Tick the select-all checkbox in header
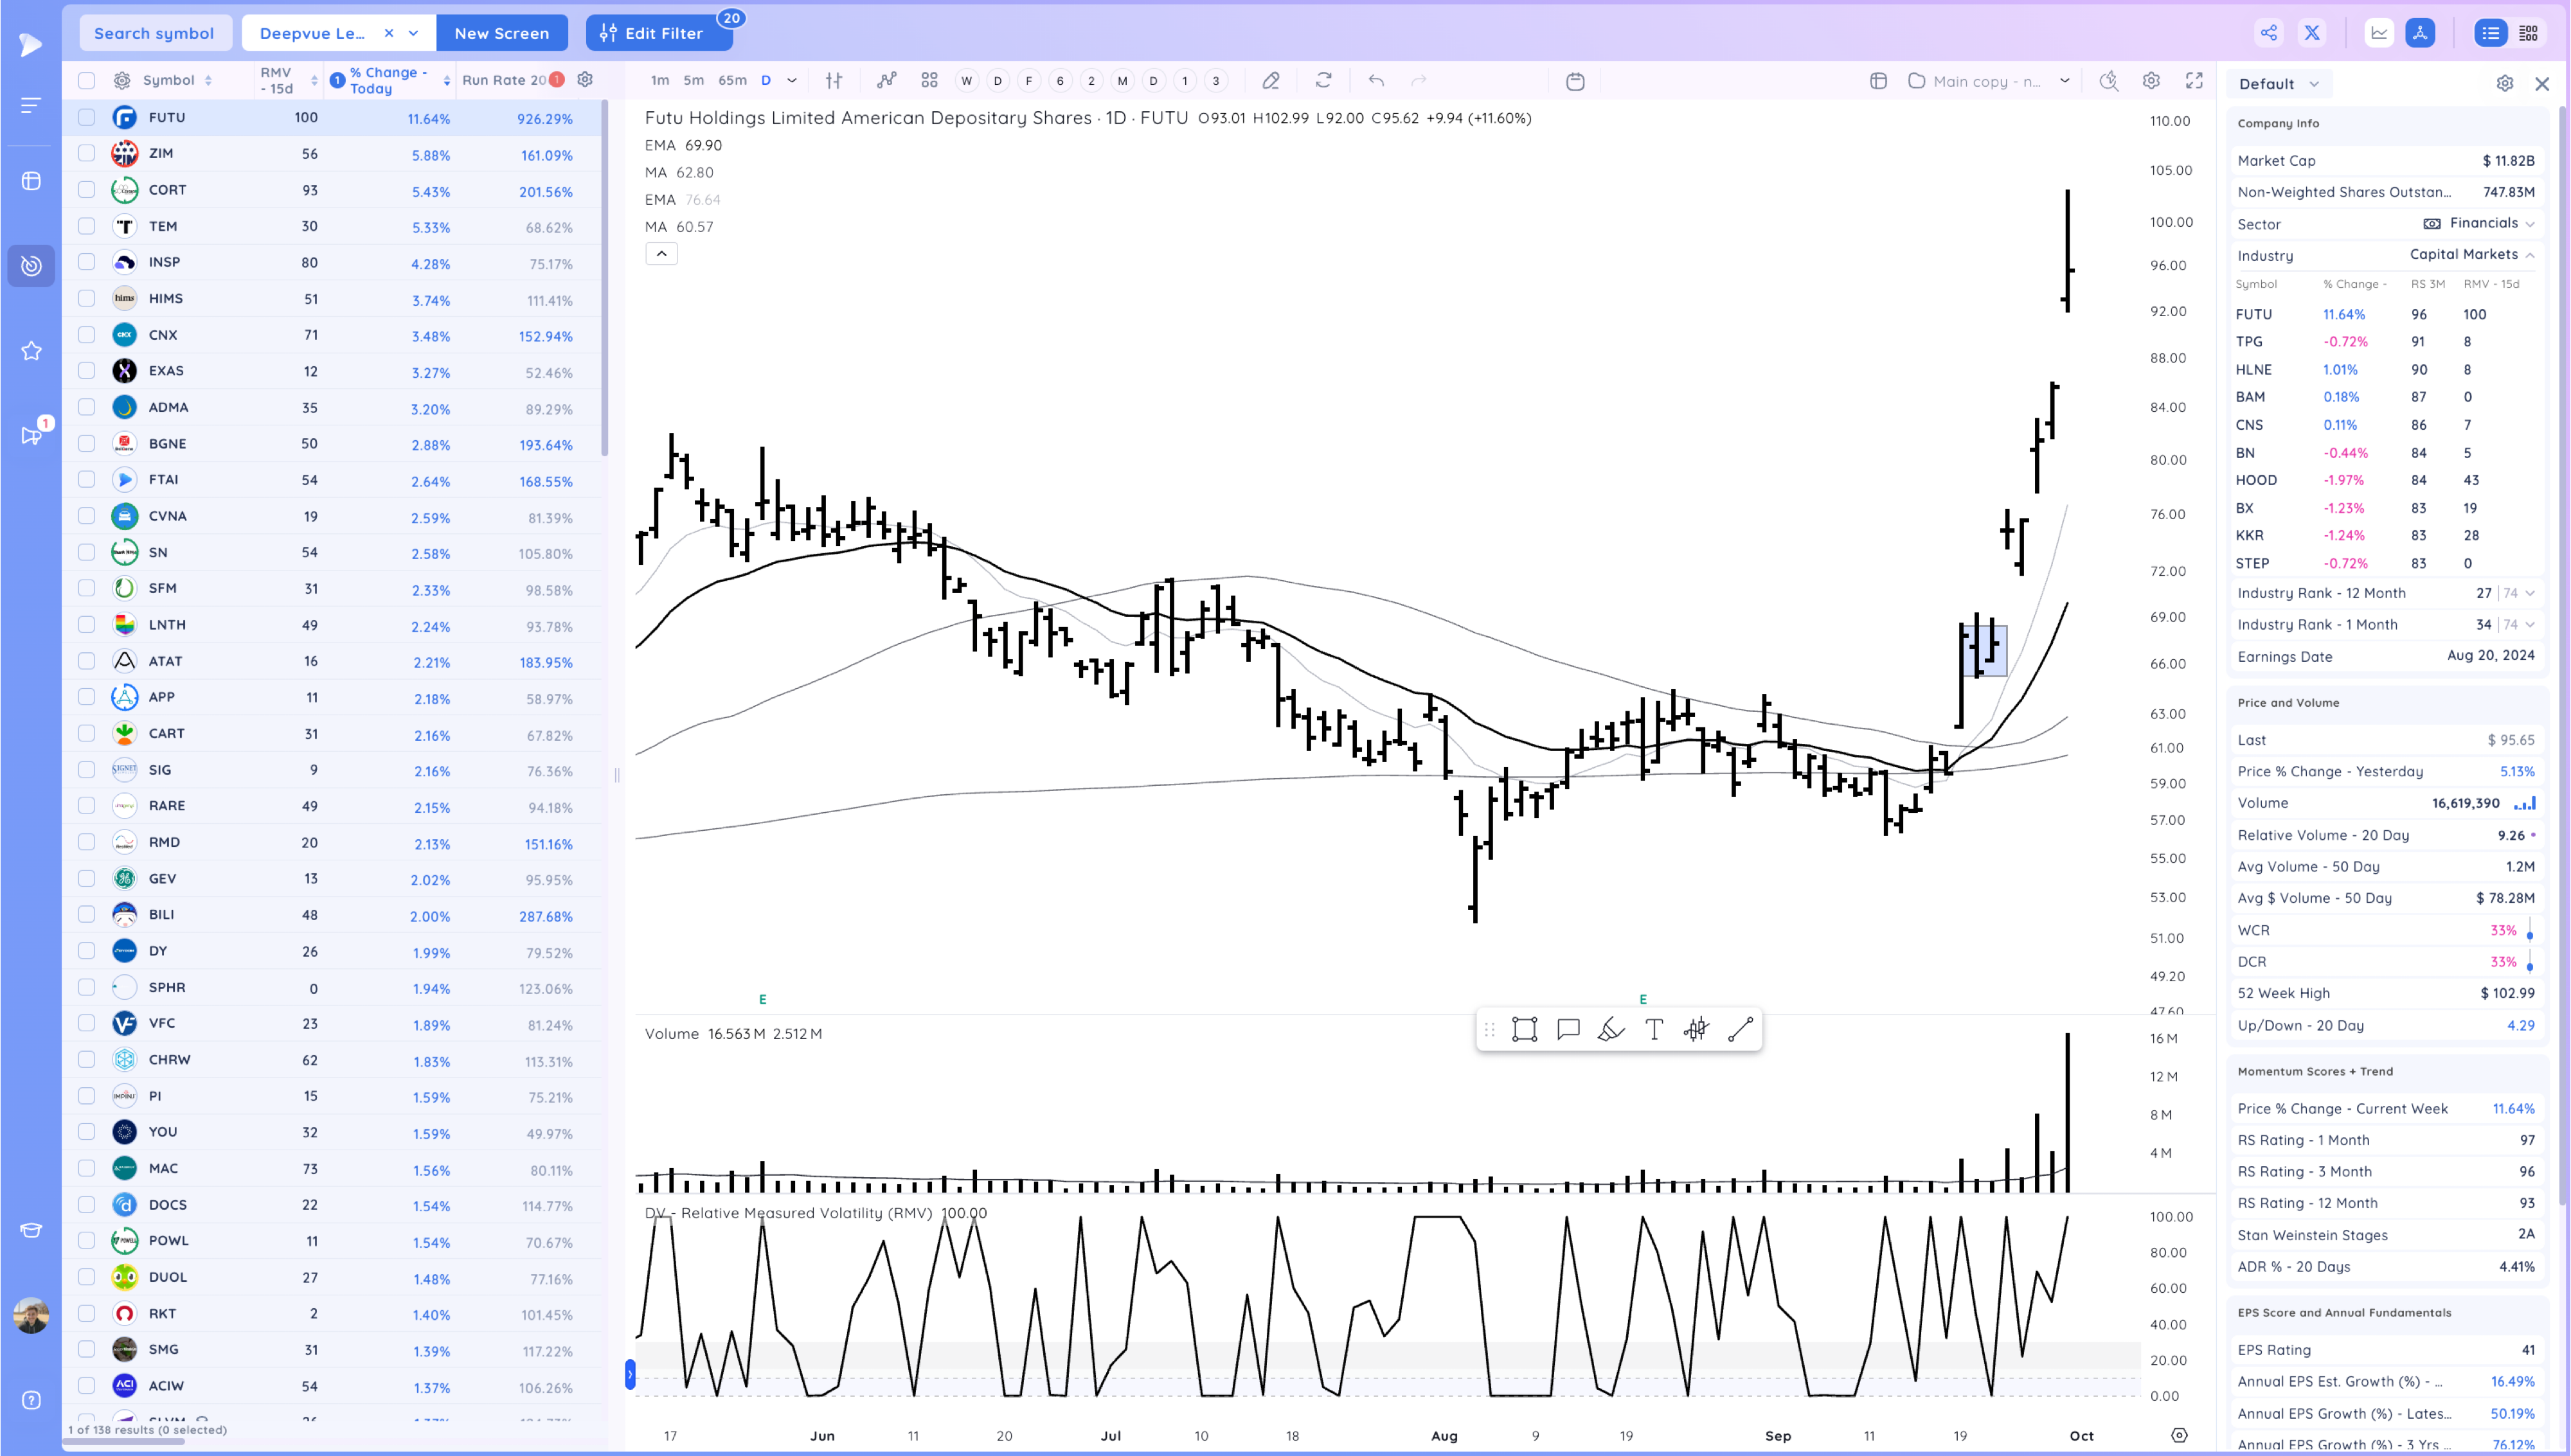 point(86,80)
